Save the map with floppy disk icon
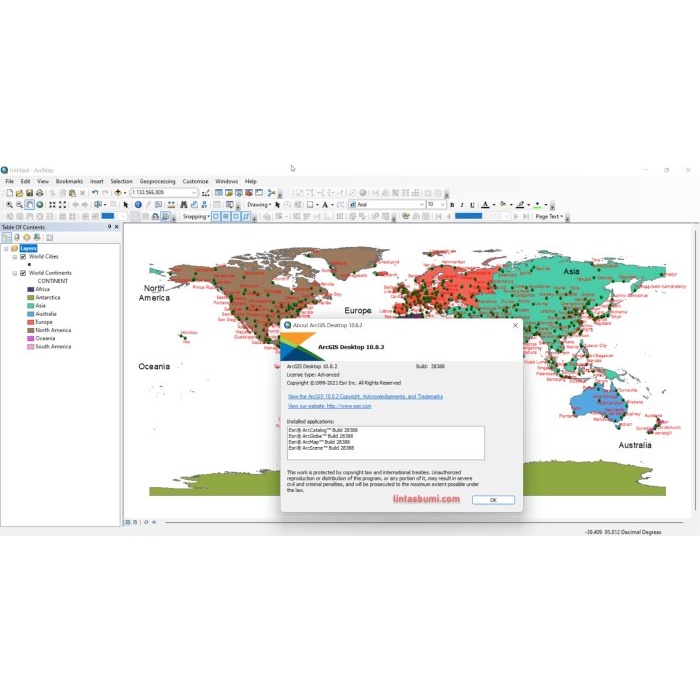700x700 pixels. [29, 193]
